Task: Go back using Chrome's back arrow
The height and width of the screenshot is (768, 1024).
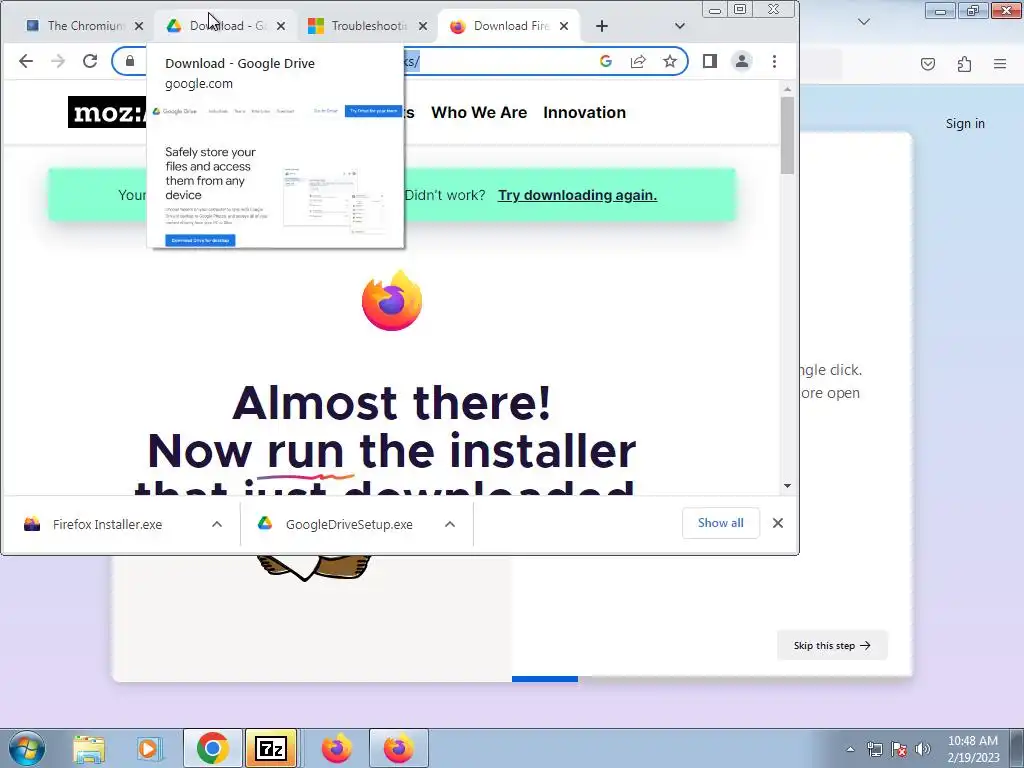Action: pyautogui.click(x=25, y=61)
